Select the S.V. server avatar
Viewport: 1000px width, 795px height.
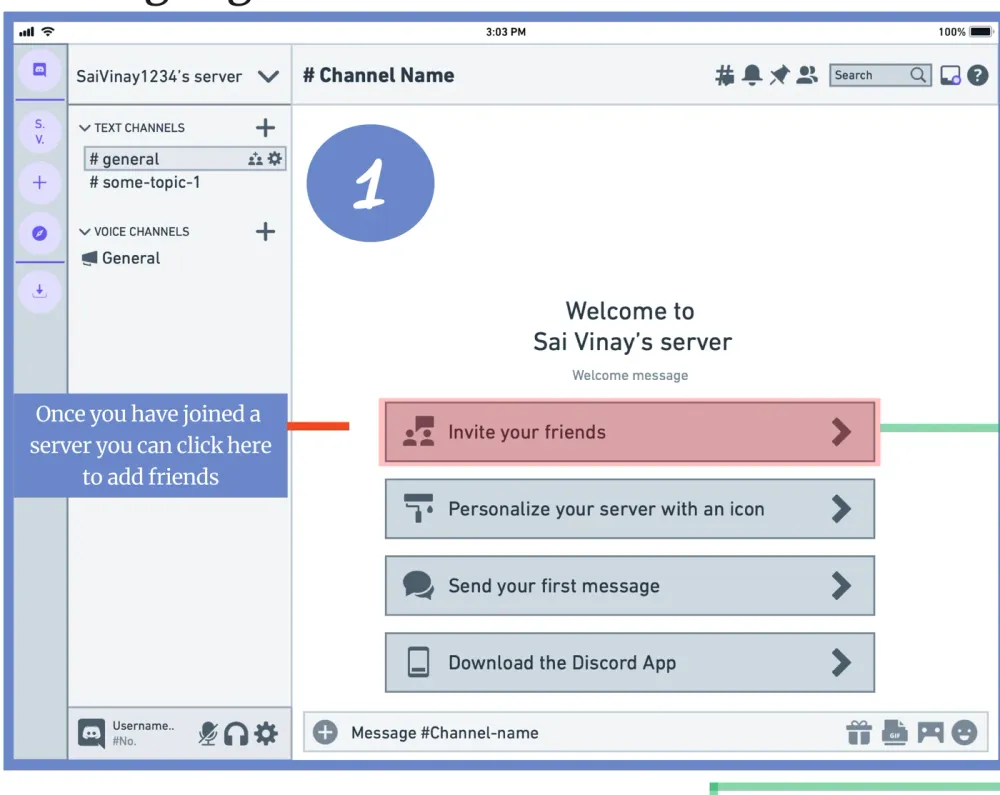(x=40, y=131)
